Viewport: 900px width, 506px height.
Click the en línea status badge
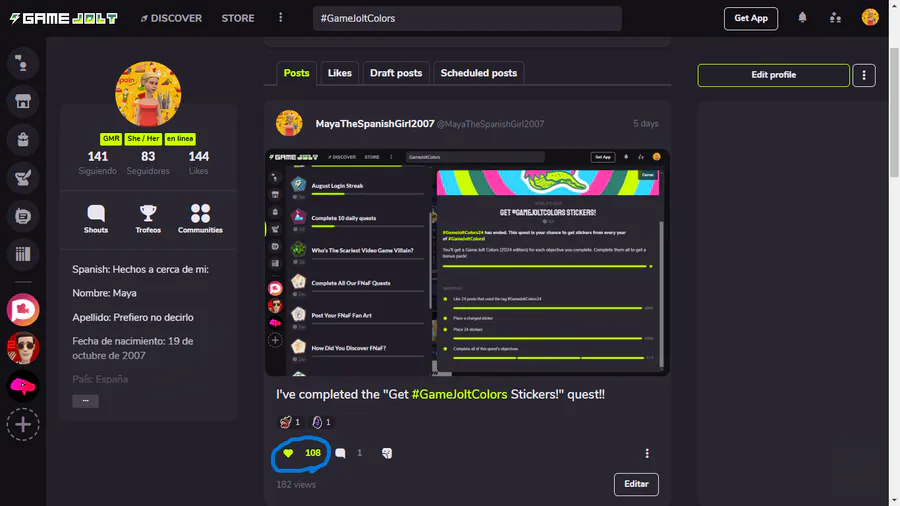coord(180,139)
